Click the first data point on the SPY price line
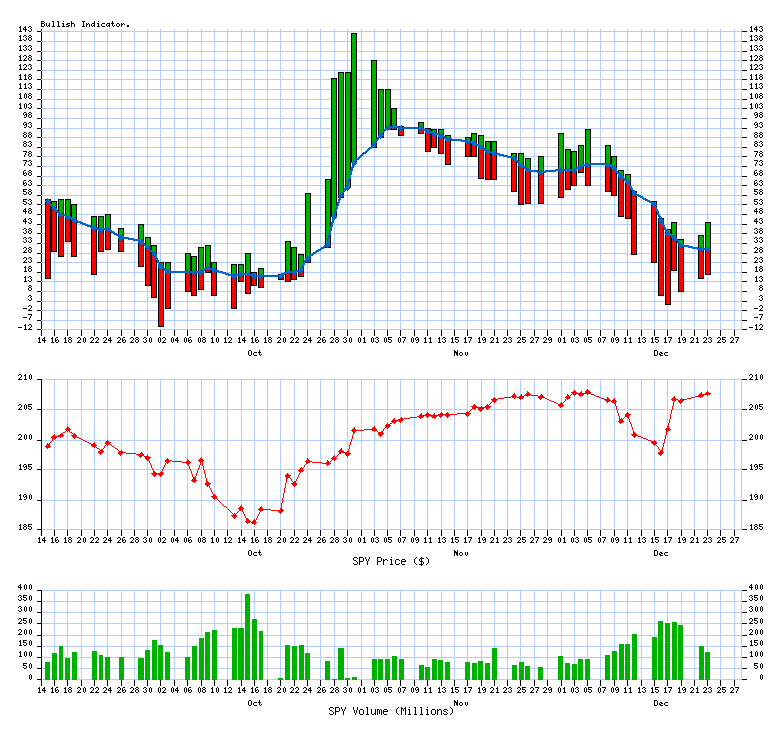 tap(47, 446)
